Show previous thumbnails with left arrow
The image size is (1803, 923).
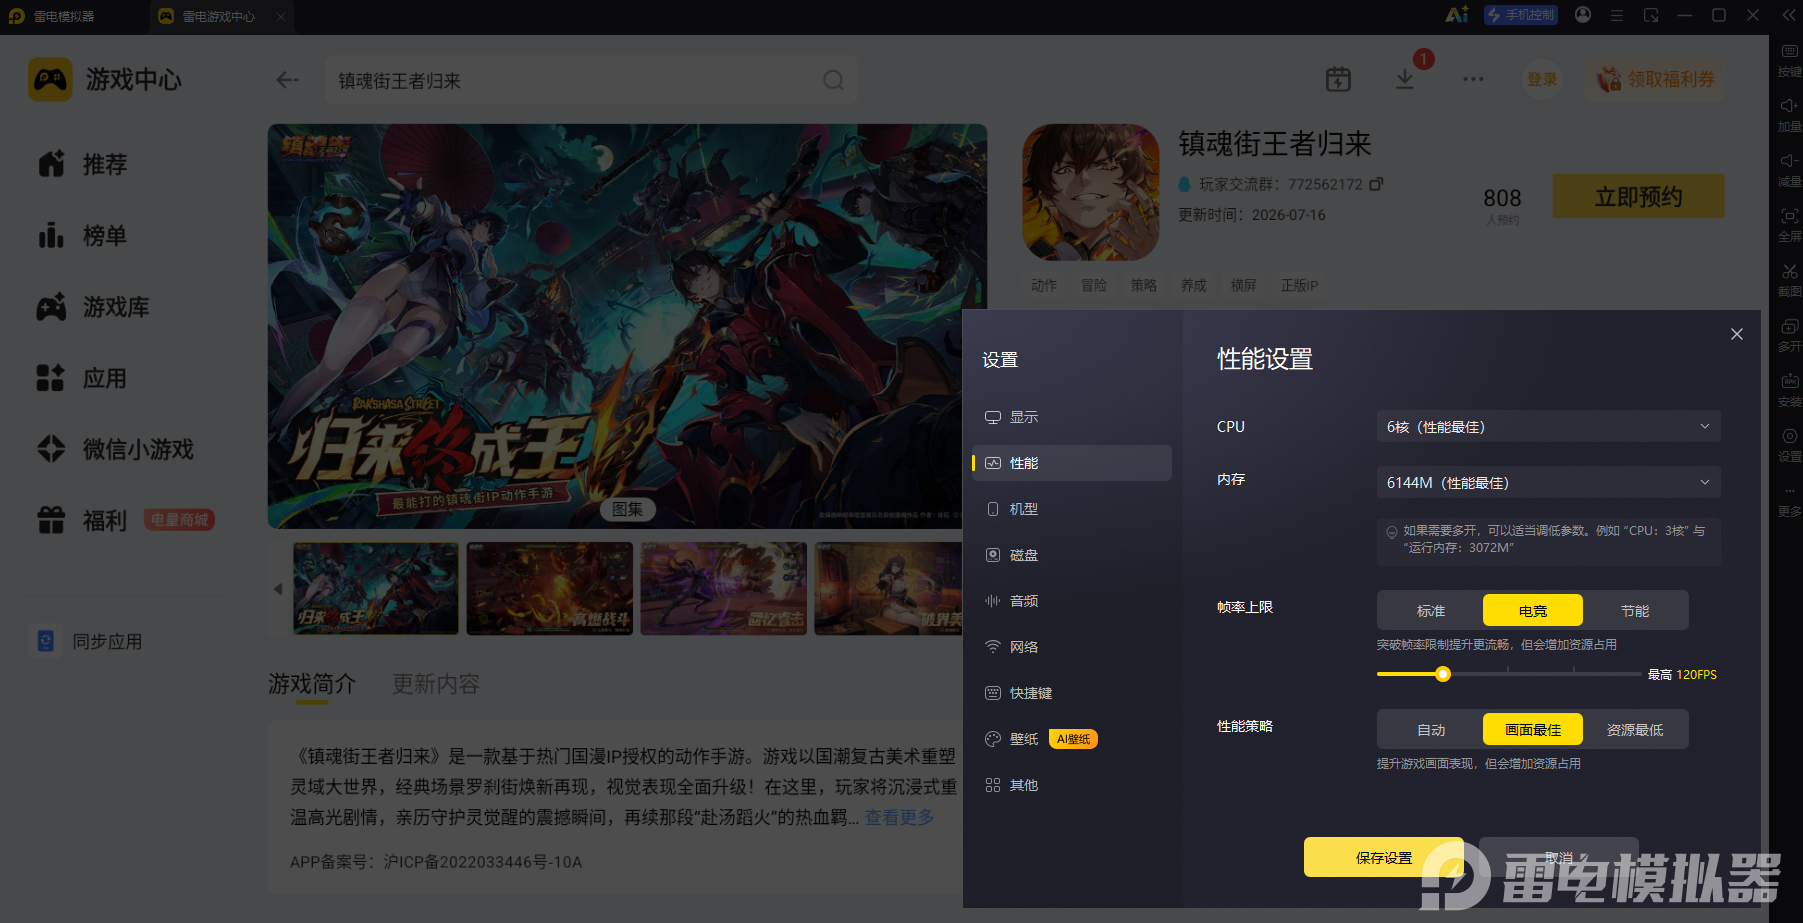tap(278, 589)
